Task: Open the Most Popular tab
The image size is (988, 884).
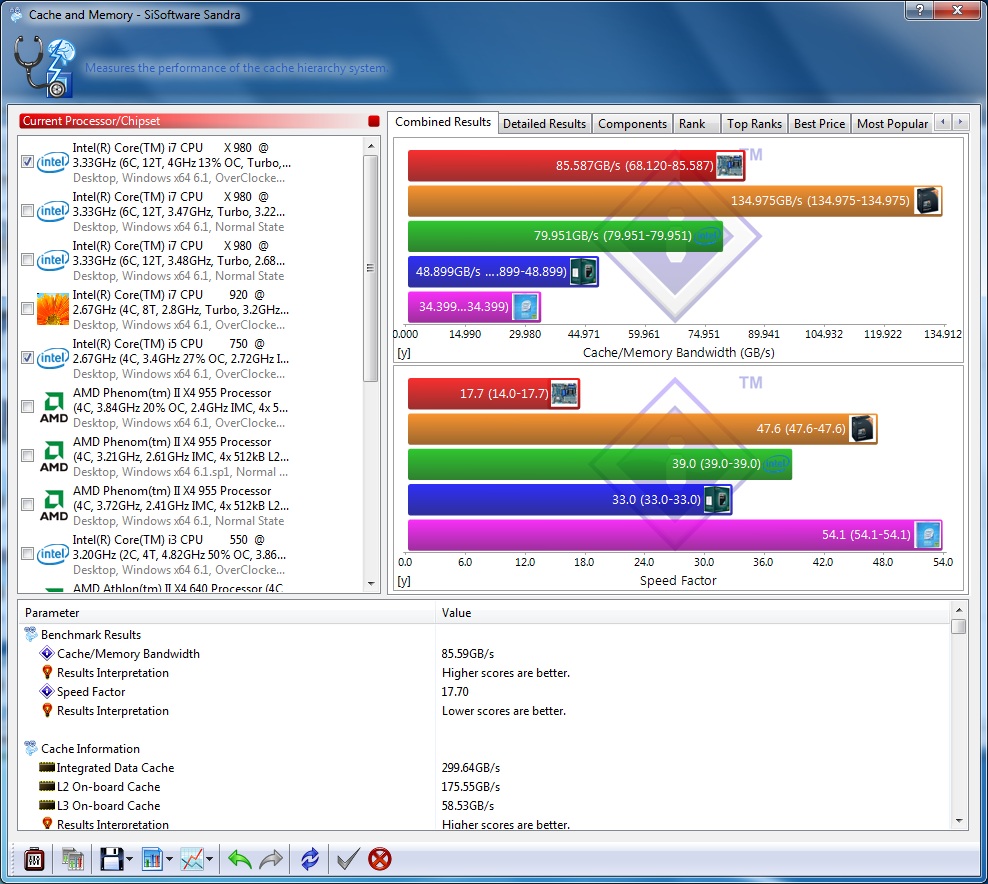Action: coord(892,123)
